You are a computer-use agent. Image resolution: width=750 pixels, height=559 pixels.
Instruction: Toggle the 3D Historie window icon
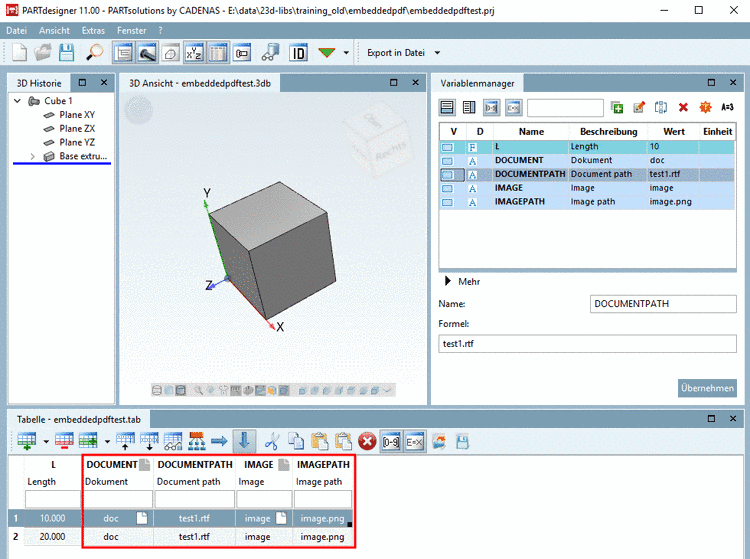pos(123,53)
